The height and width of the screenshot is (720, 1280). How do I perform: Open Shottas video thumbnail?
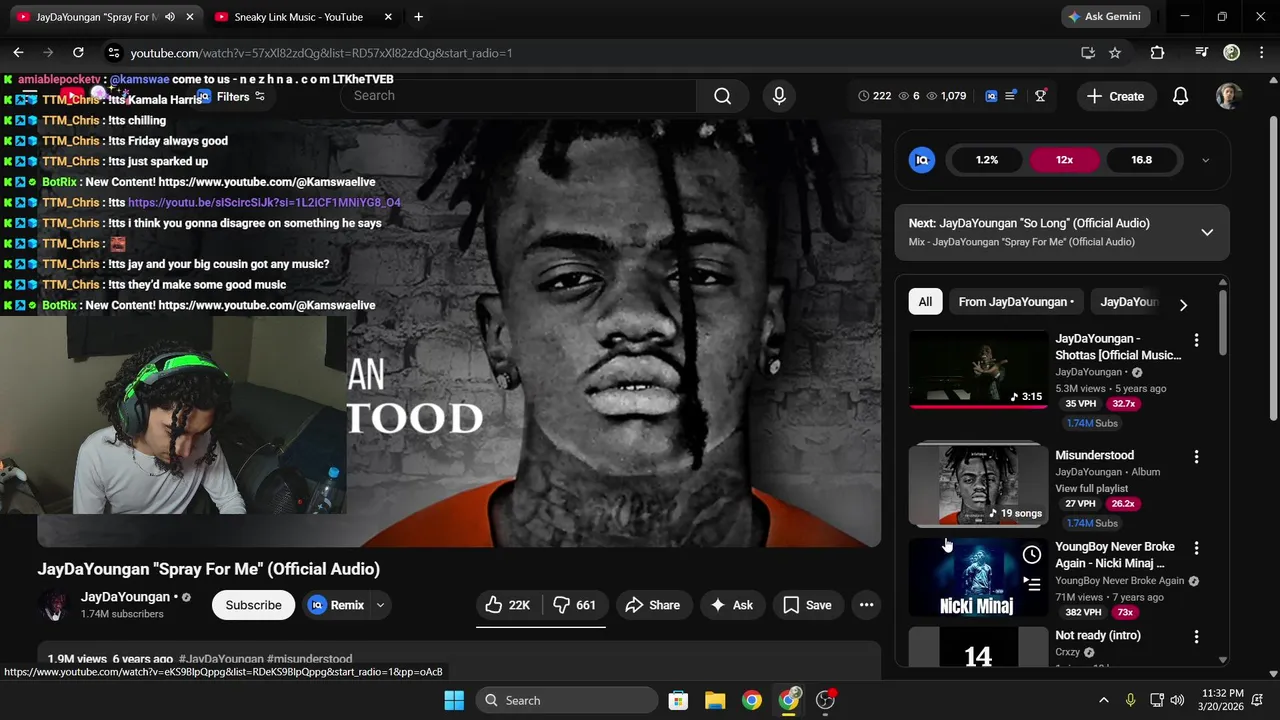pyautogui.click(x=978, y=369)
